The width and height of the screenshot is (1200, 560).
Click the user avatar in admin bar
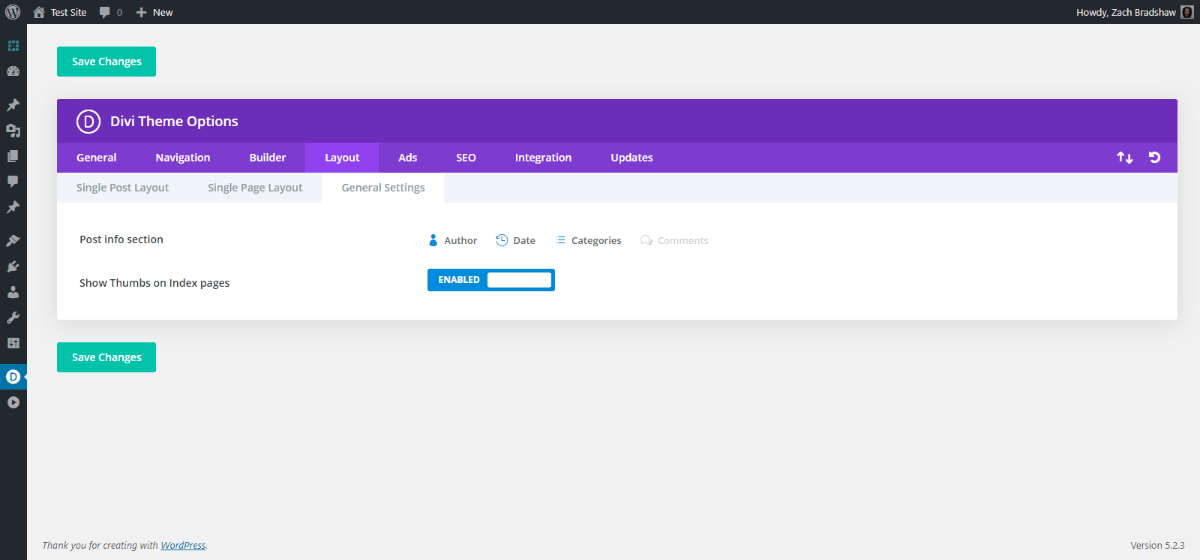1187,12
